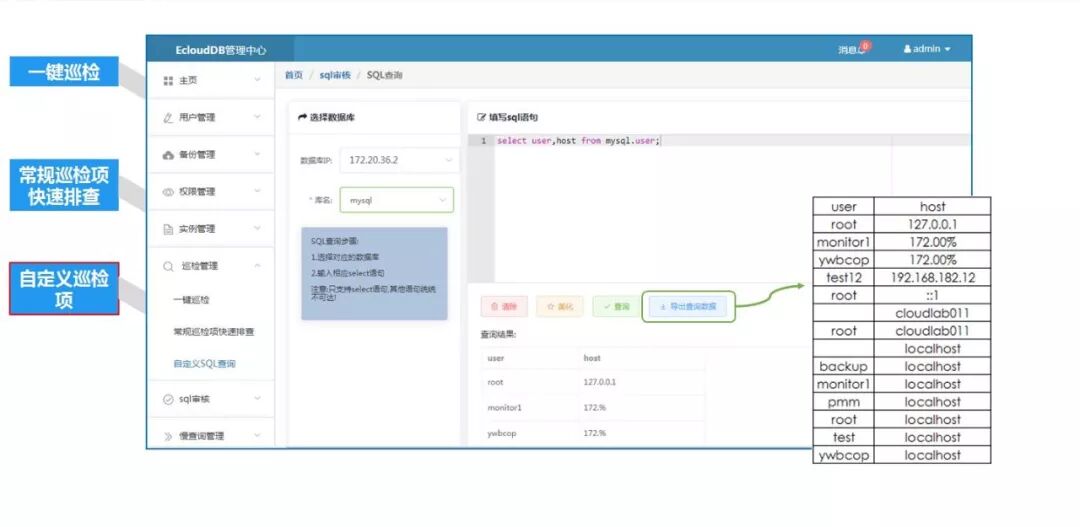Open the 实例管理 sidebar menu

(x=211, y=229)
